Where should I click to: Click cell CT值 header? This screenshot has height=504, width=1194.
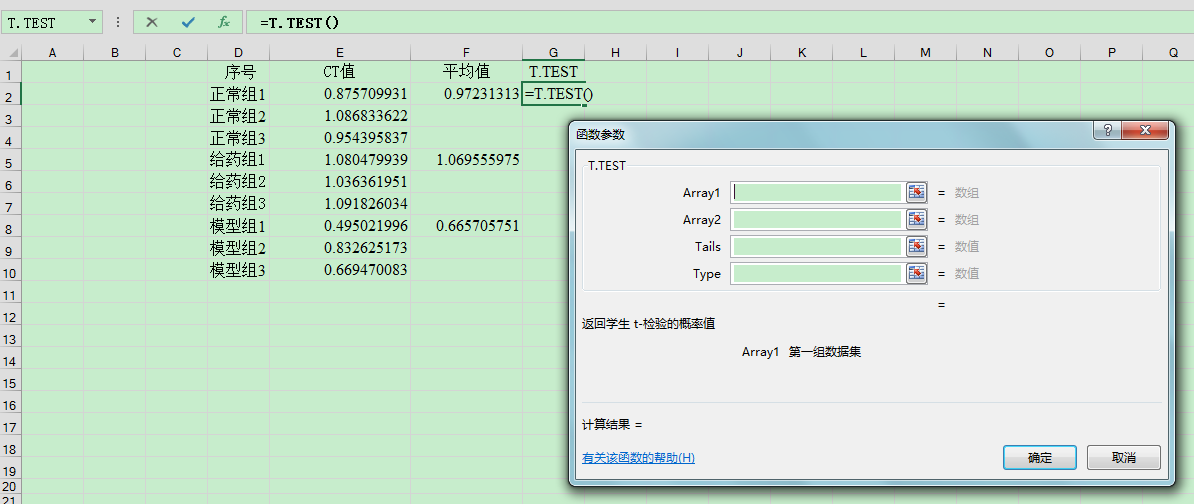(340, 72)
